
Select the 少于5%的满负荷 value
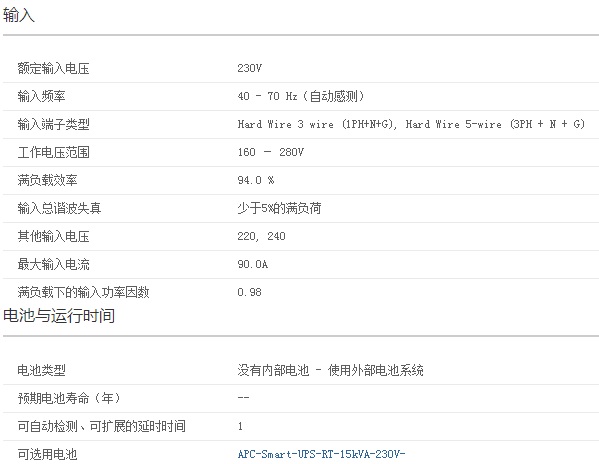click(x=279, y=208)
